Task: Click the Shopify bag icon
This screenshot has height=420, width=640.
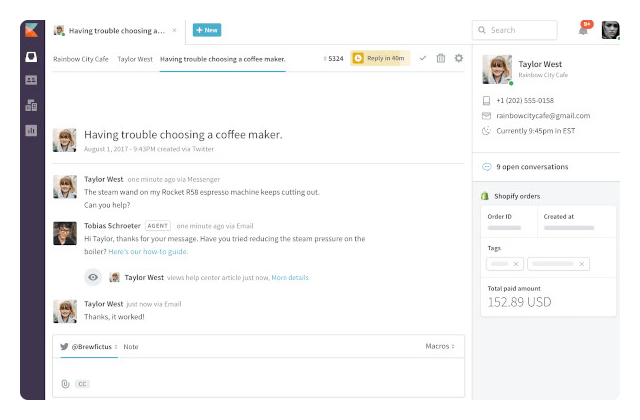Action: point(484,196)
